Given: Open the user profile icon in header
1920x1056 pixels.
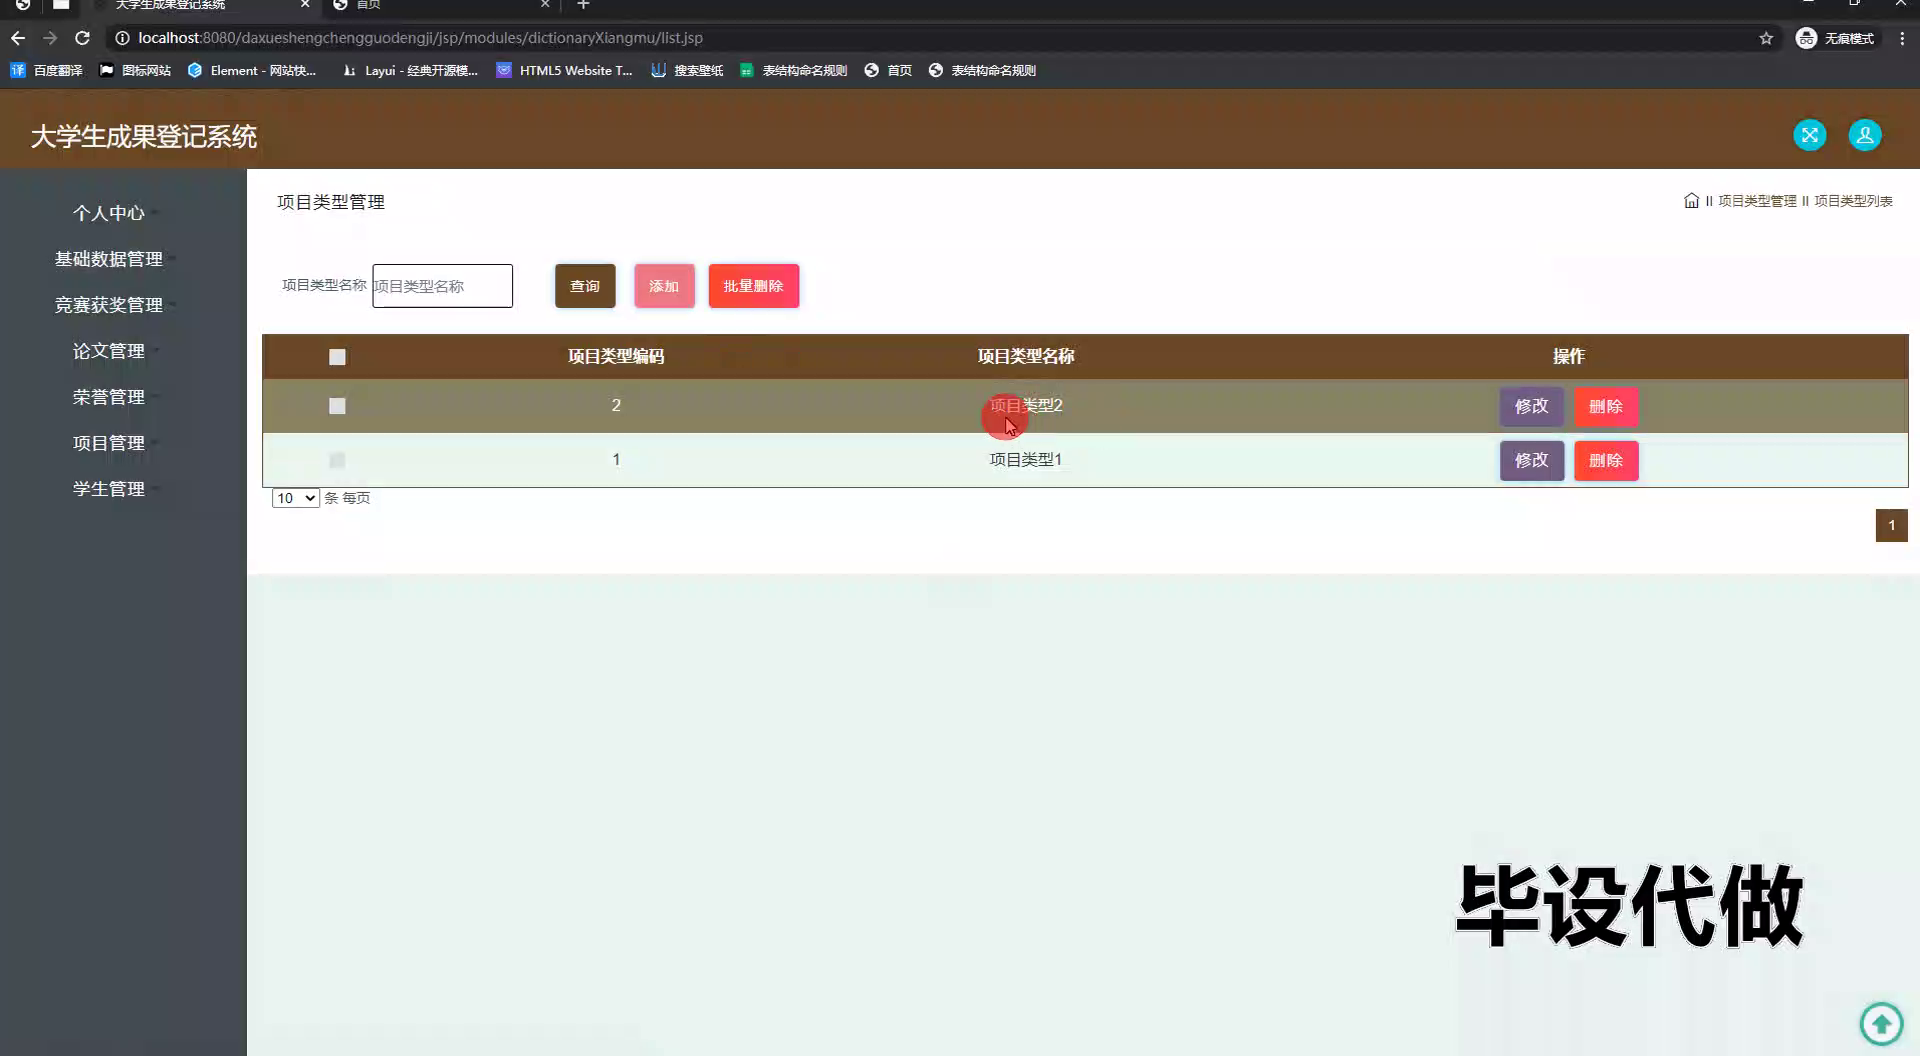Looking at the screenshot, I should click(1864, 135).
